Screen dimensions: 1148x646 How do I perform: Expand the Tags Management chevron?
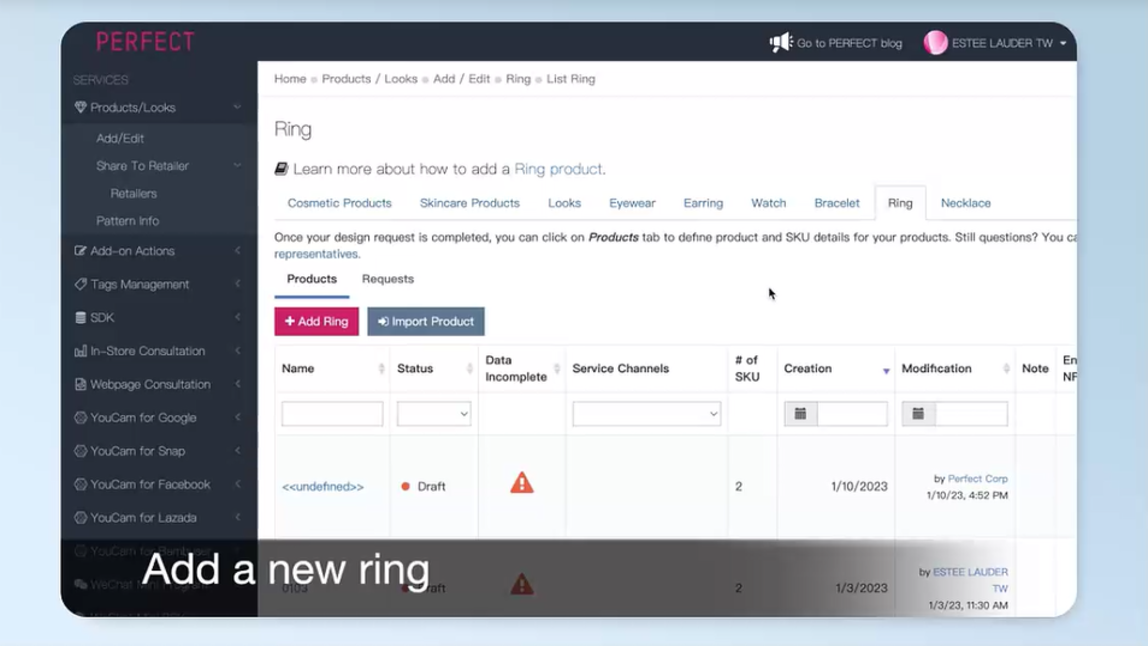[237, 284]
